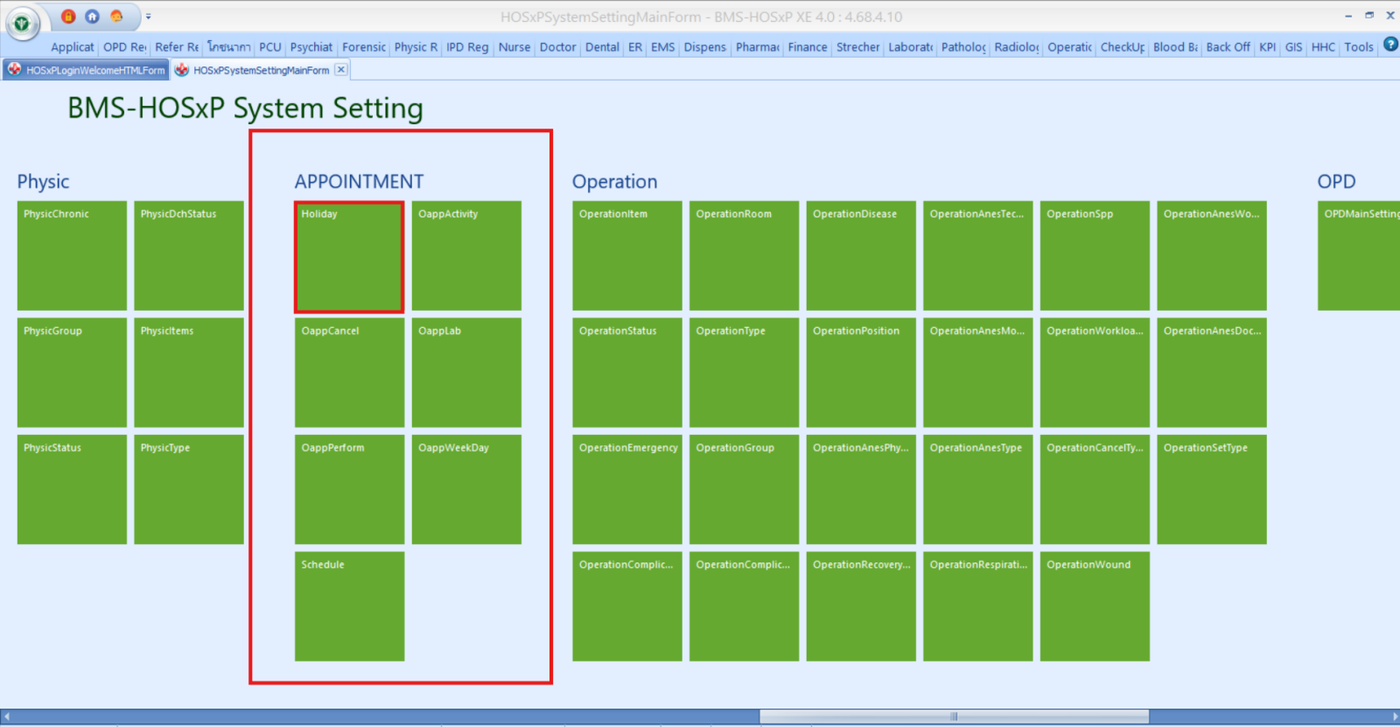
Task: Click the OperationSpp tile
Action: [x=1095, y=256]
